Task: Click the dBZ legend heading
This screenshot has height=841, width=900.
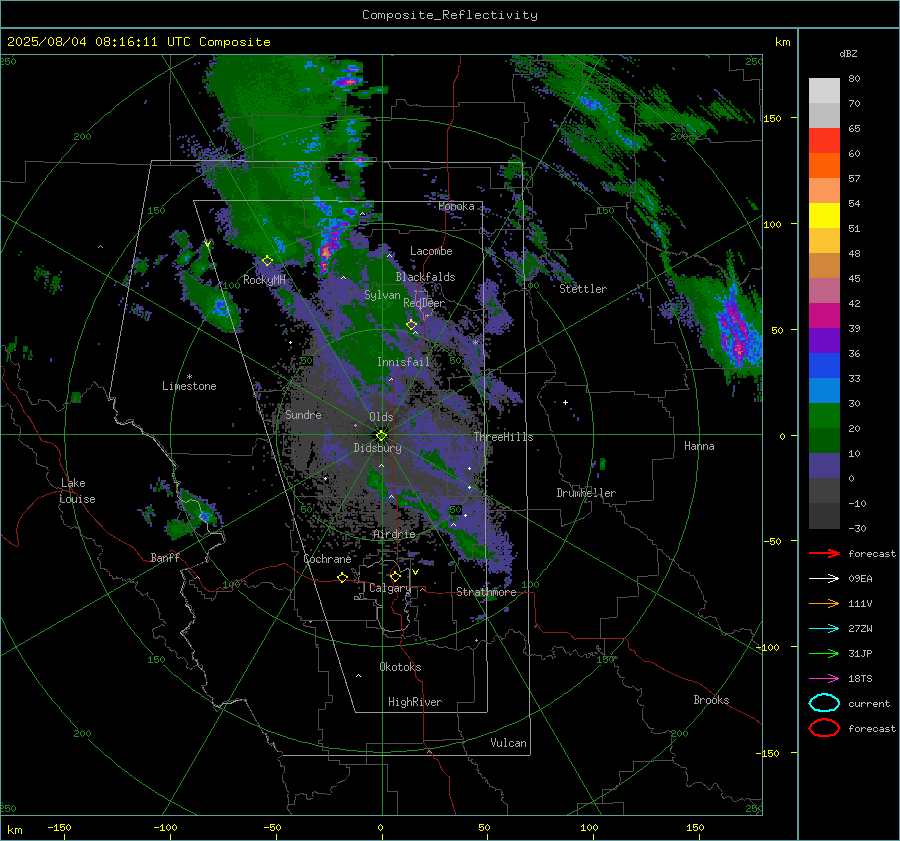Action: [x=848, y=54]
